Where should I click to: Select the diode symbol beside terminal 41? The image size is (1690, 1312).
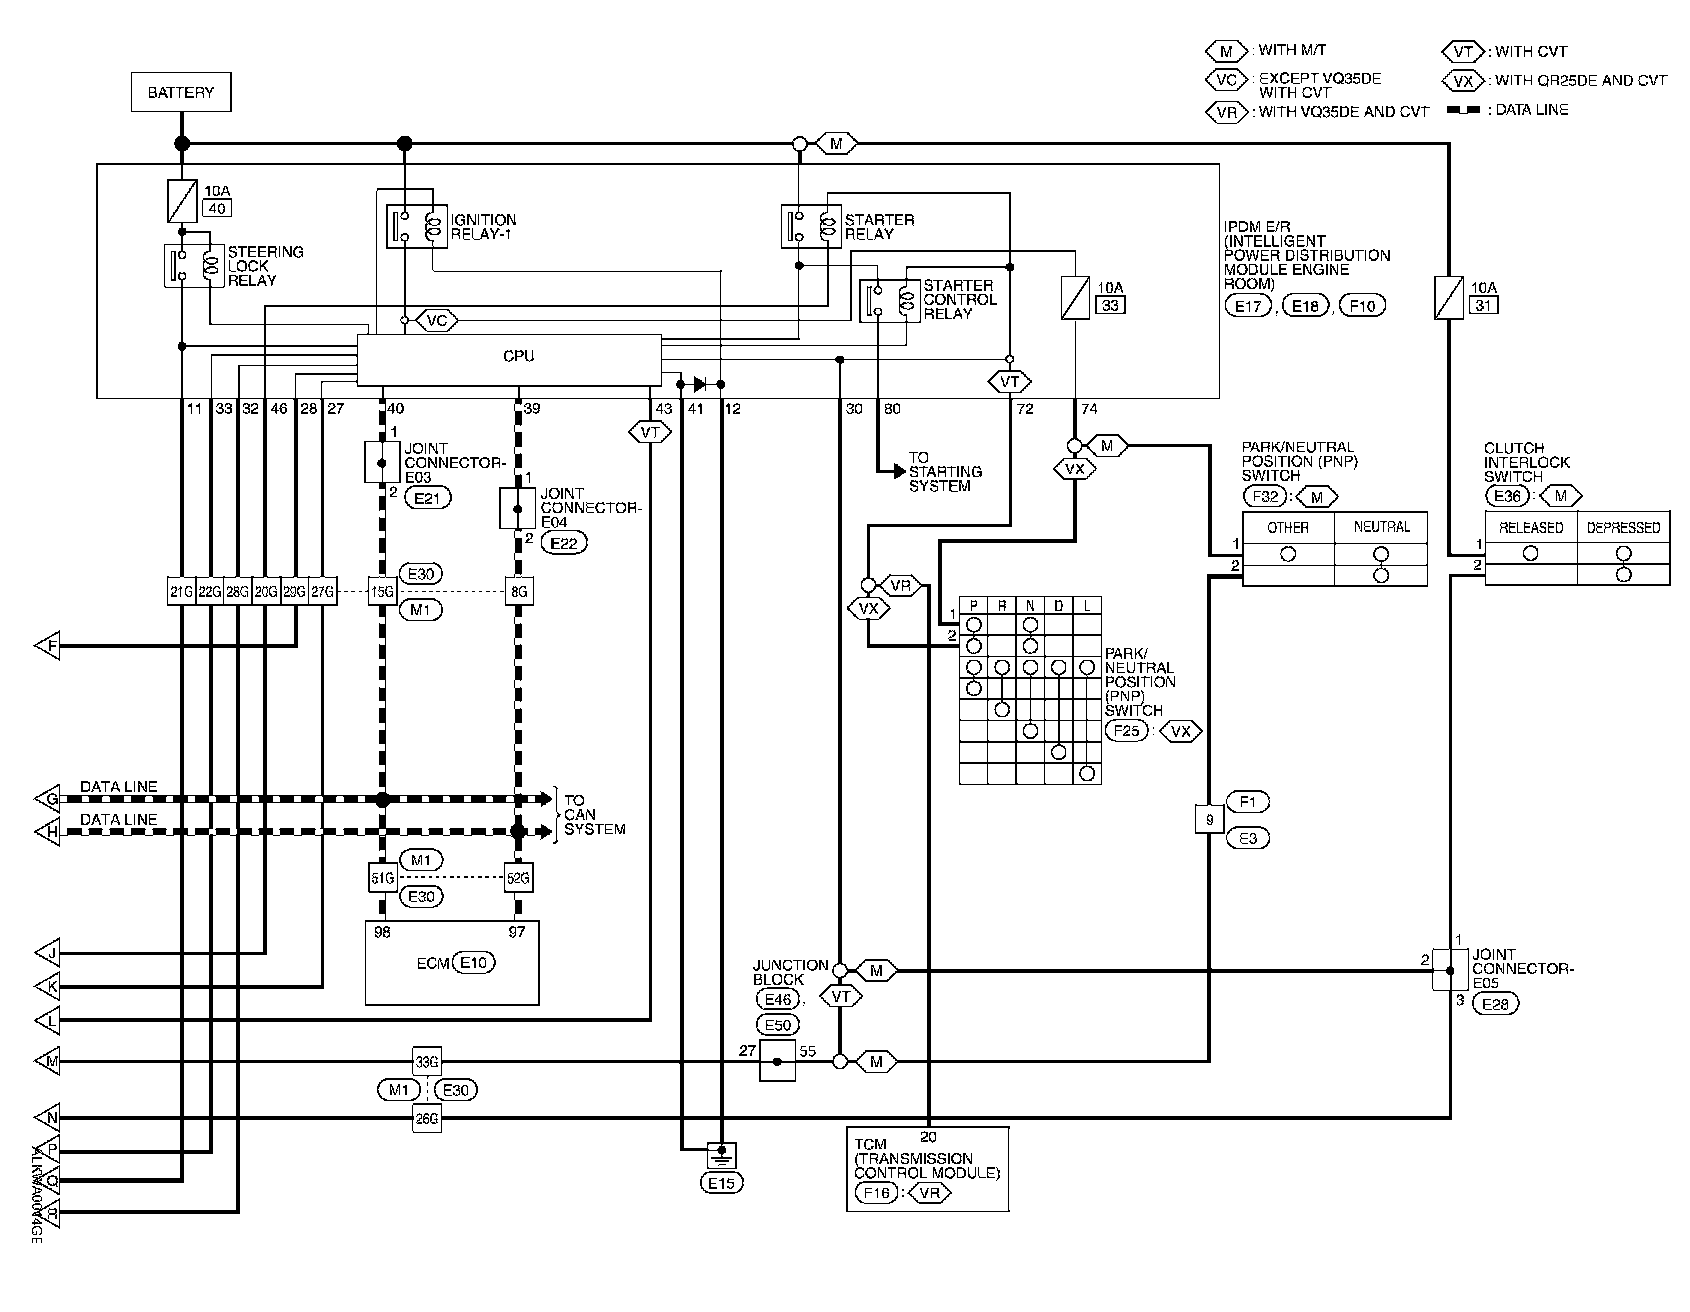(x=700, y=383)
